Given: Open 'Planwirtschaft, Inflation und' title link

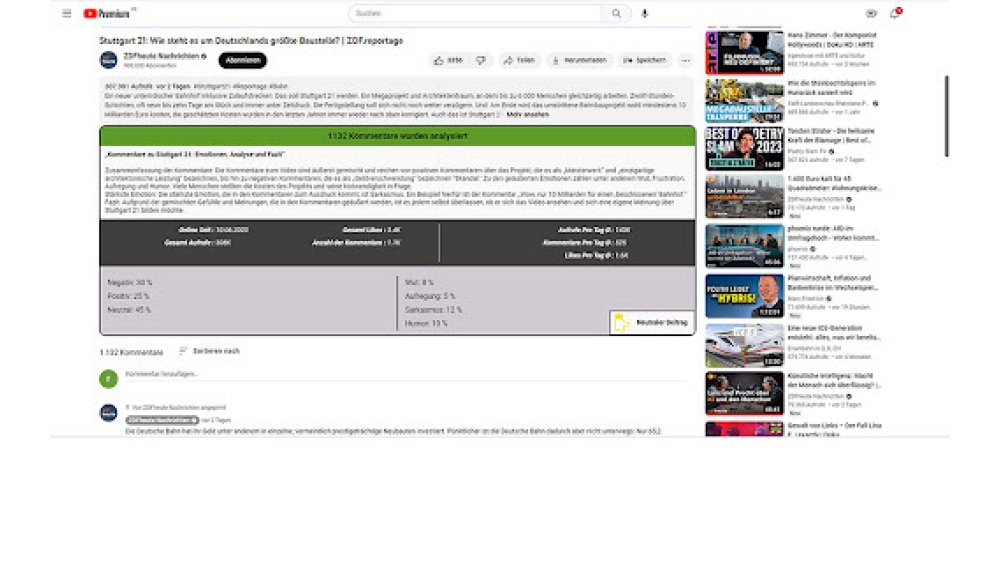Looking at the screenshot, I should point(833,282).
